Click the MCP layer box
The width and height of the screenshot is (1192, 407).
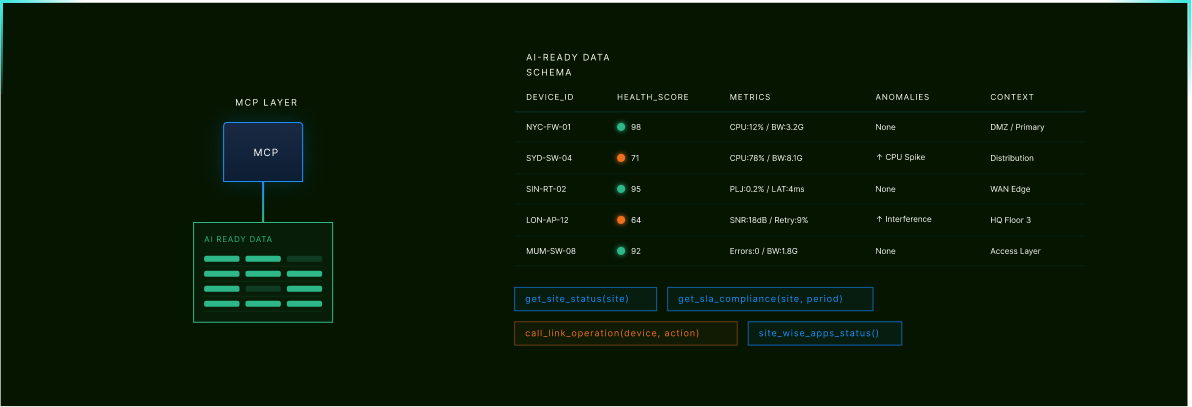click(x=263, y=152)
